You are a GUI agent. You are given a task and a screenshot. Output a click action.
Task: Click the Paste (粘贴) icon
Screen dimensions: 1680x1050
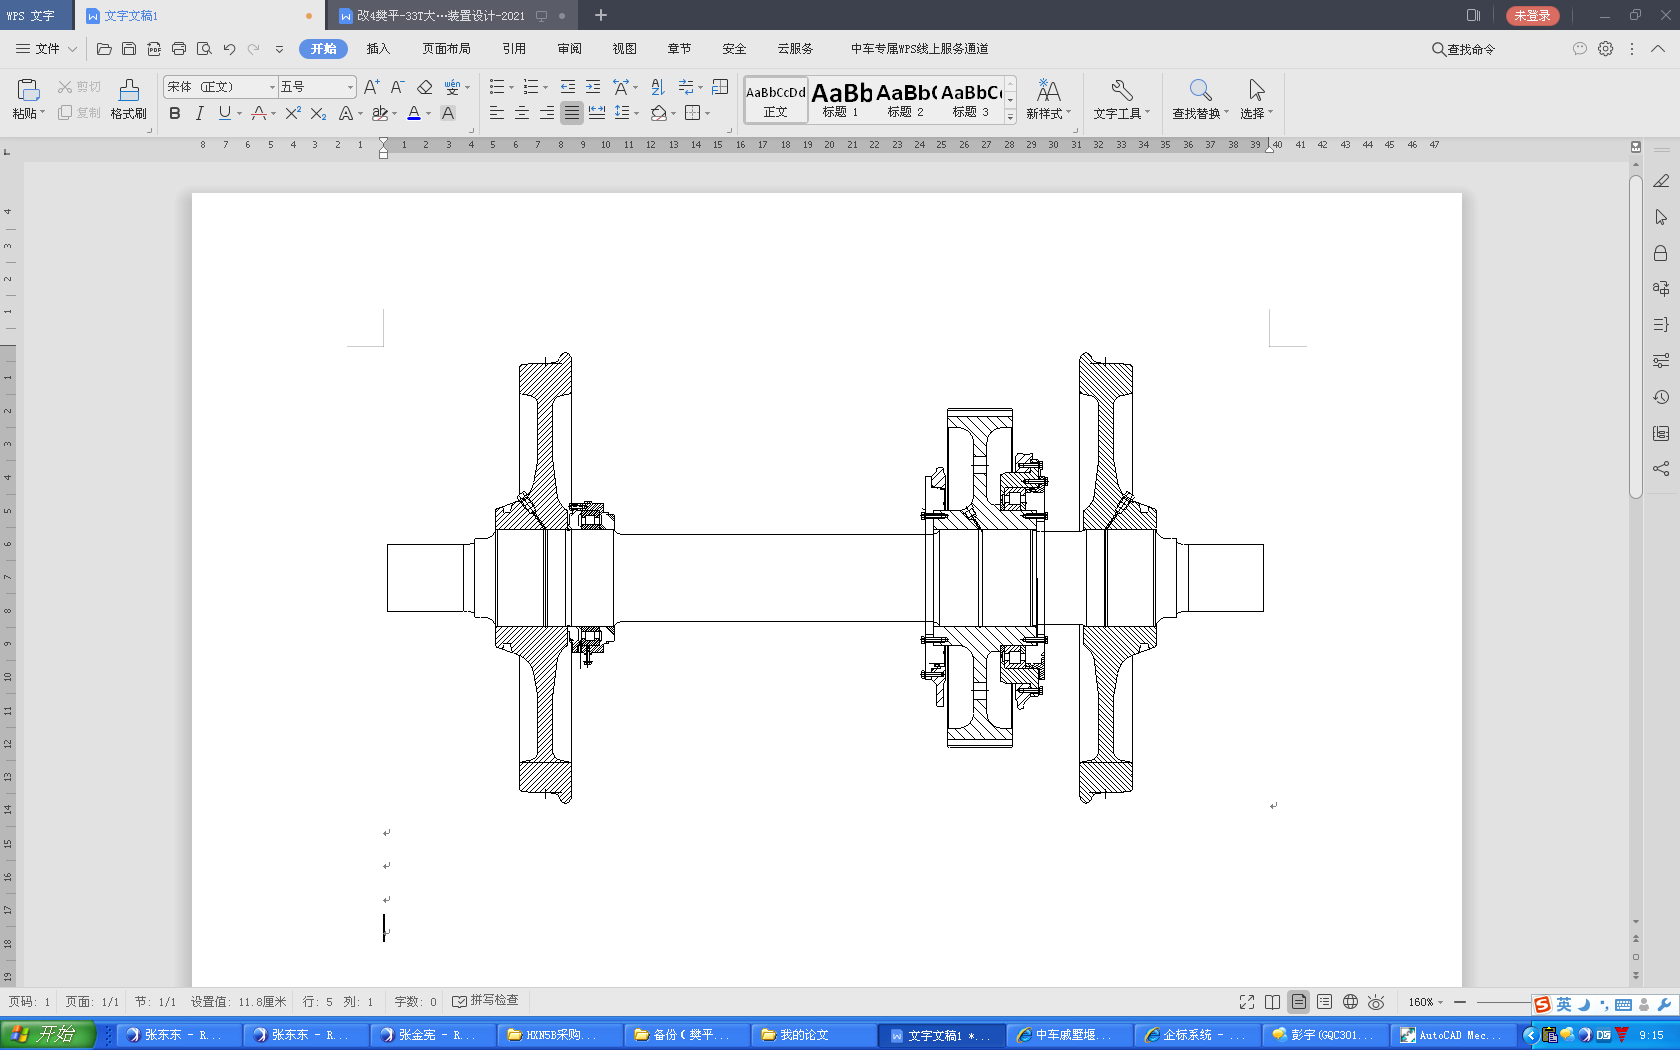pyautogui.click(x=28, y=90)
